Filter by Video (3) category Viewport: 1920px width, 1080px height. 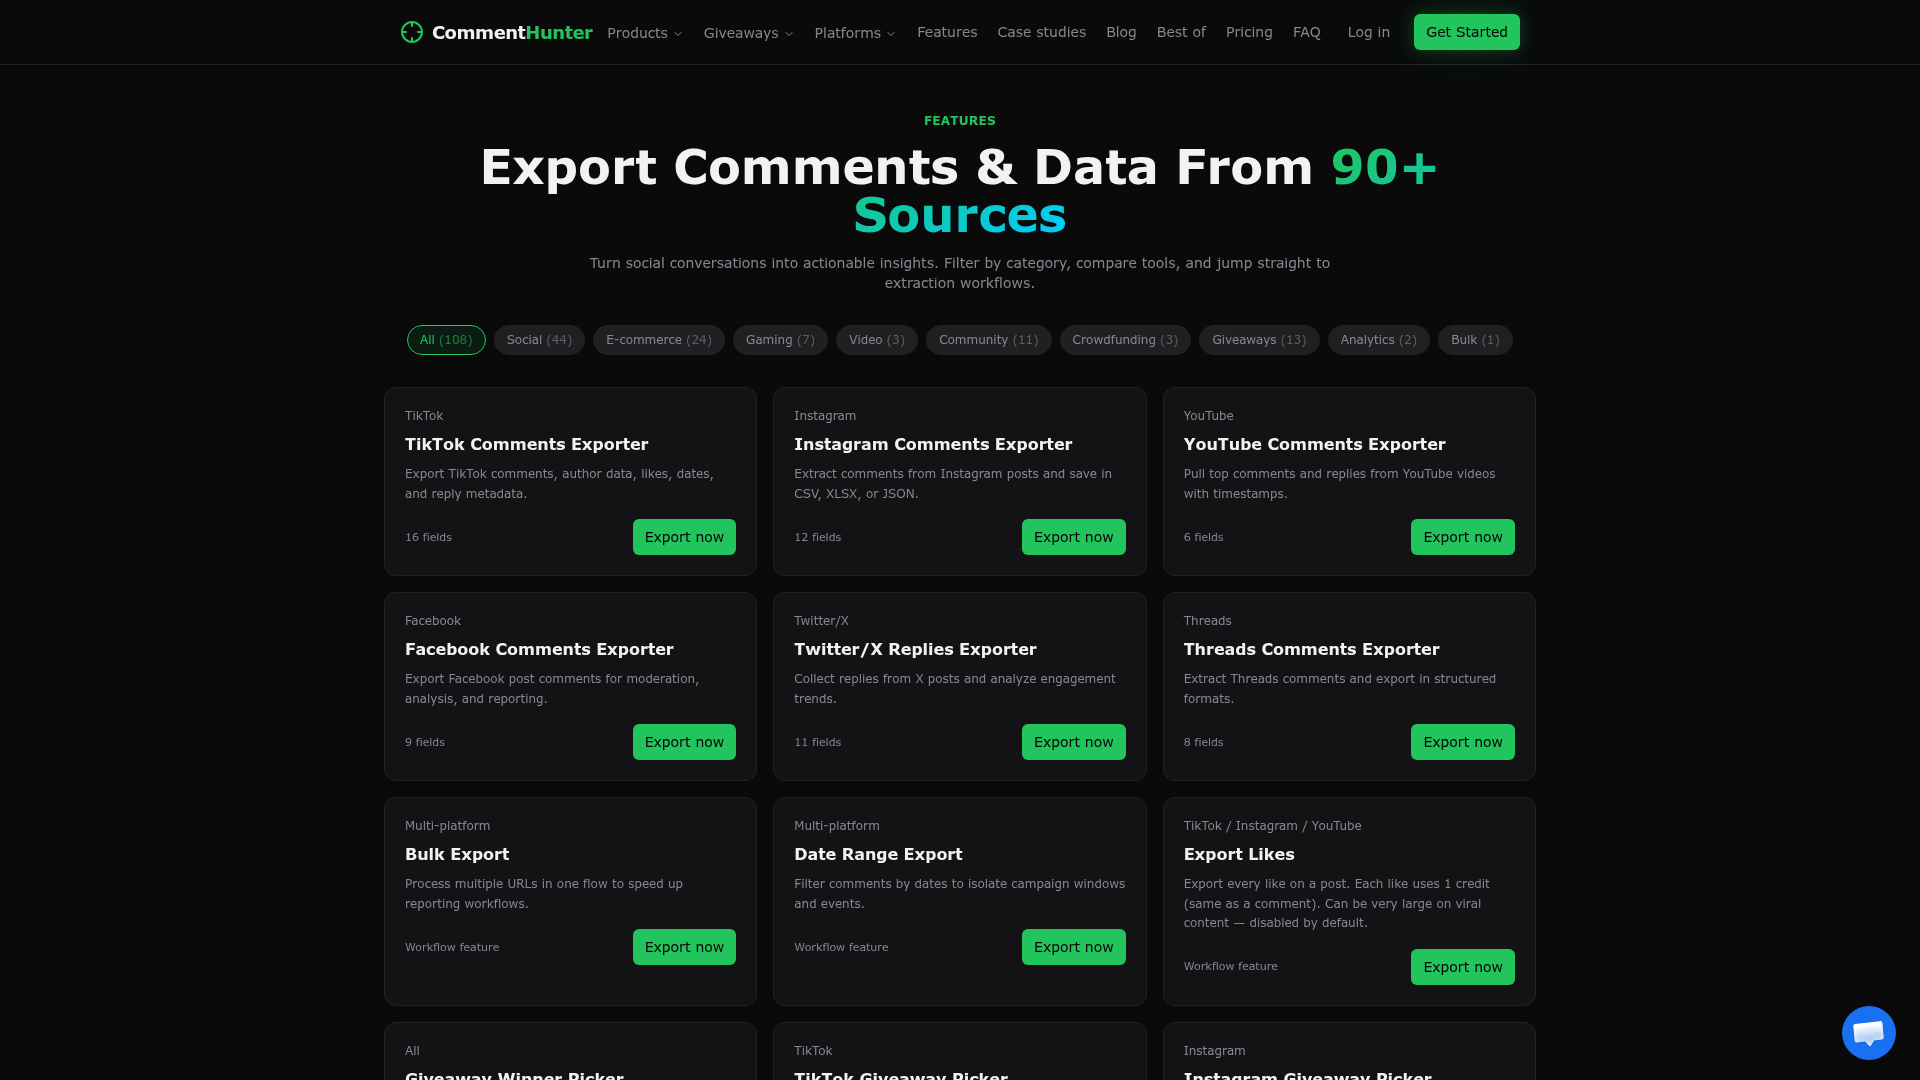click(x=877, y=340)
